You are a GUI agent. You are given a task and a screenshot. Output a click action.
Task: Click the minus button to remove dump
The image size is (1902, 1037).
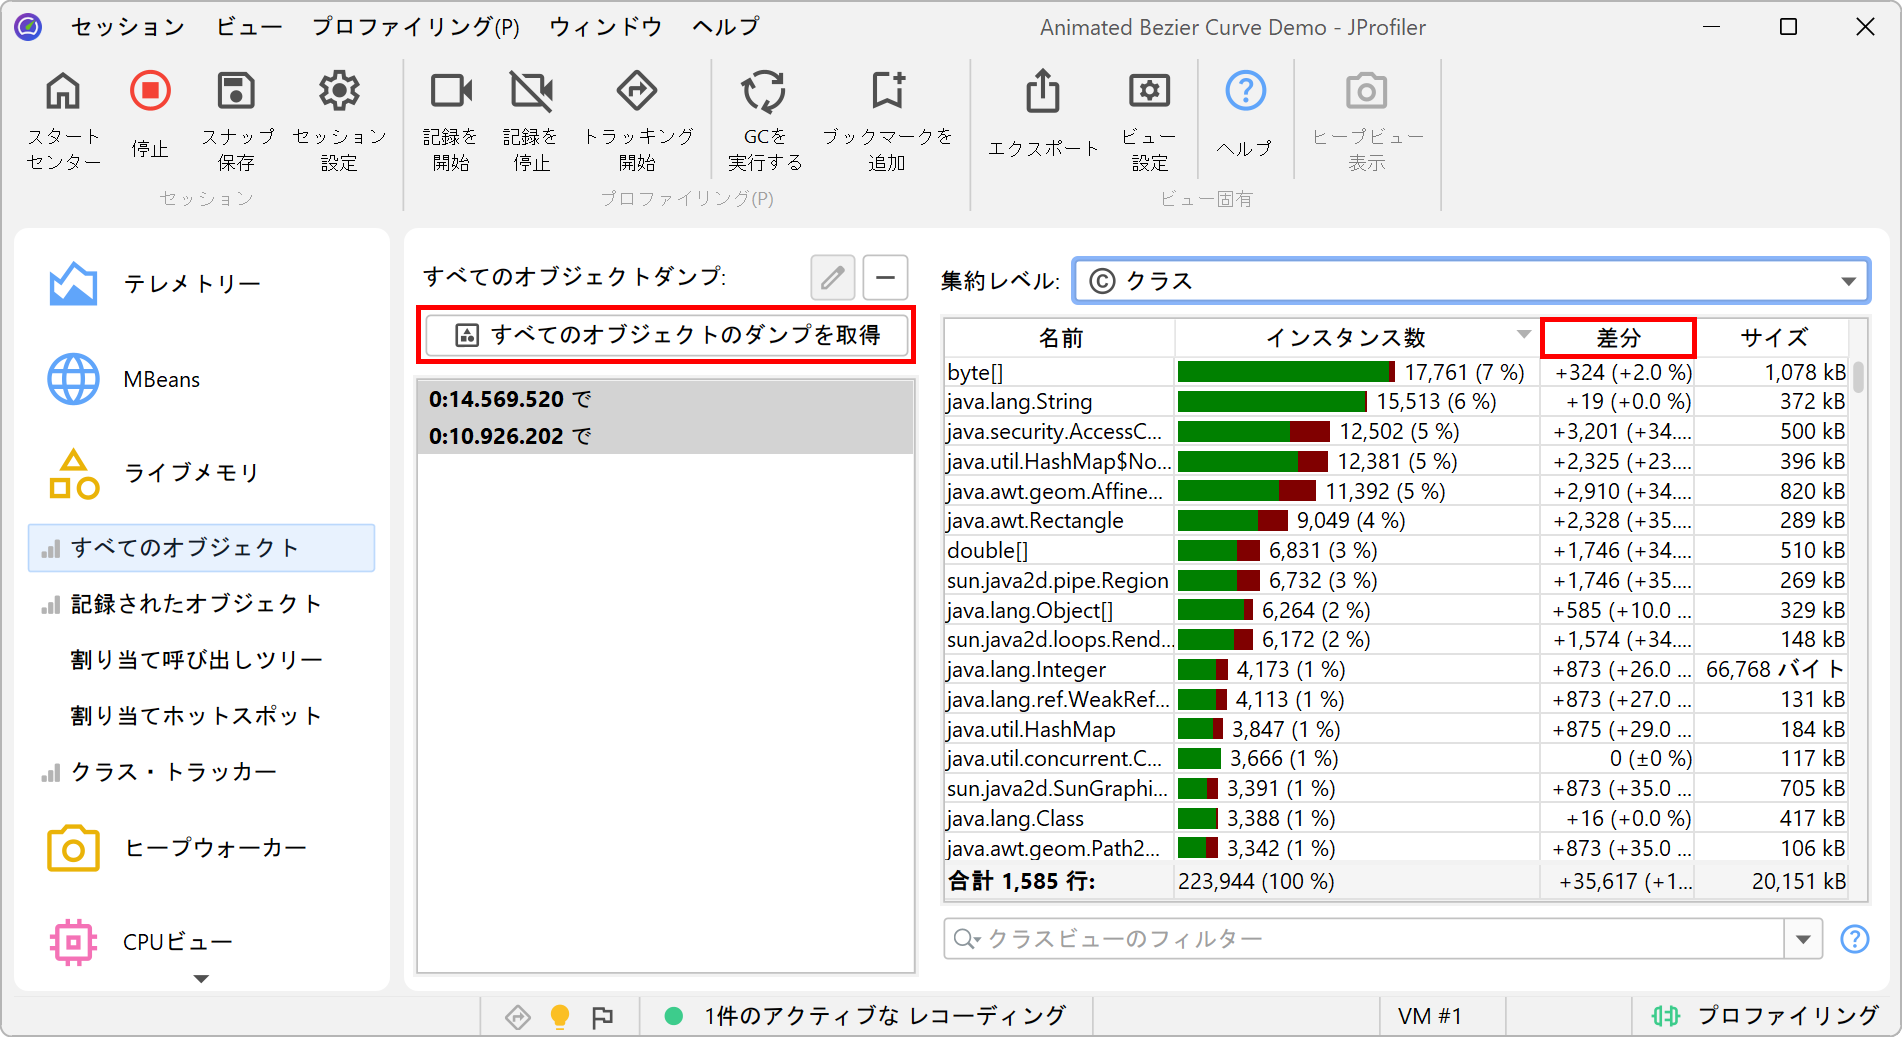coord(885,277)
